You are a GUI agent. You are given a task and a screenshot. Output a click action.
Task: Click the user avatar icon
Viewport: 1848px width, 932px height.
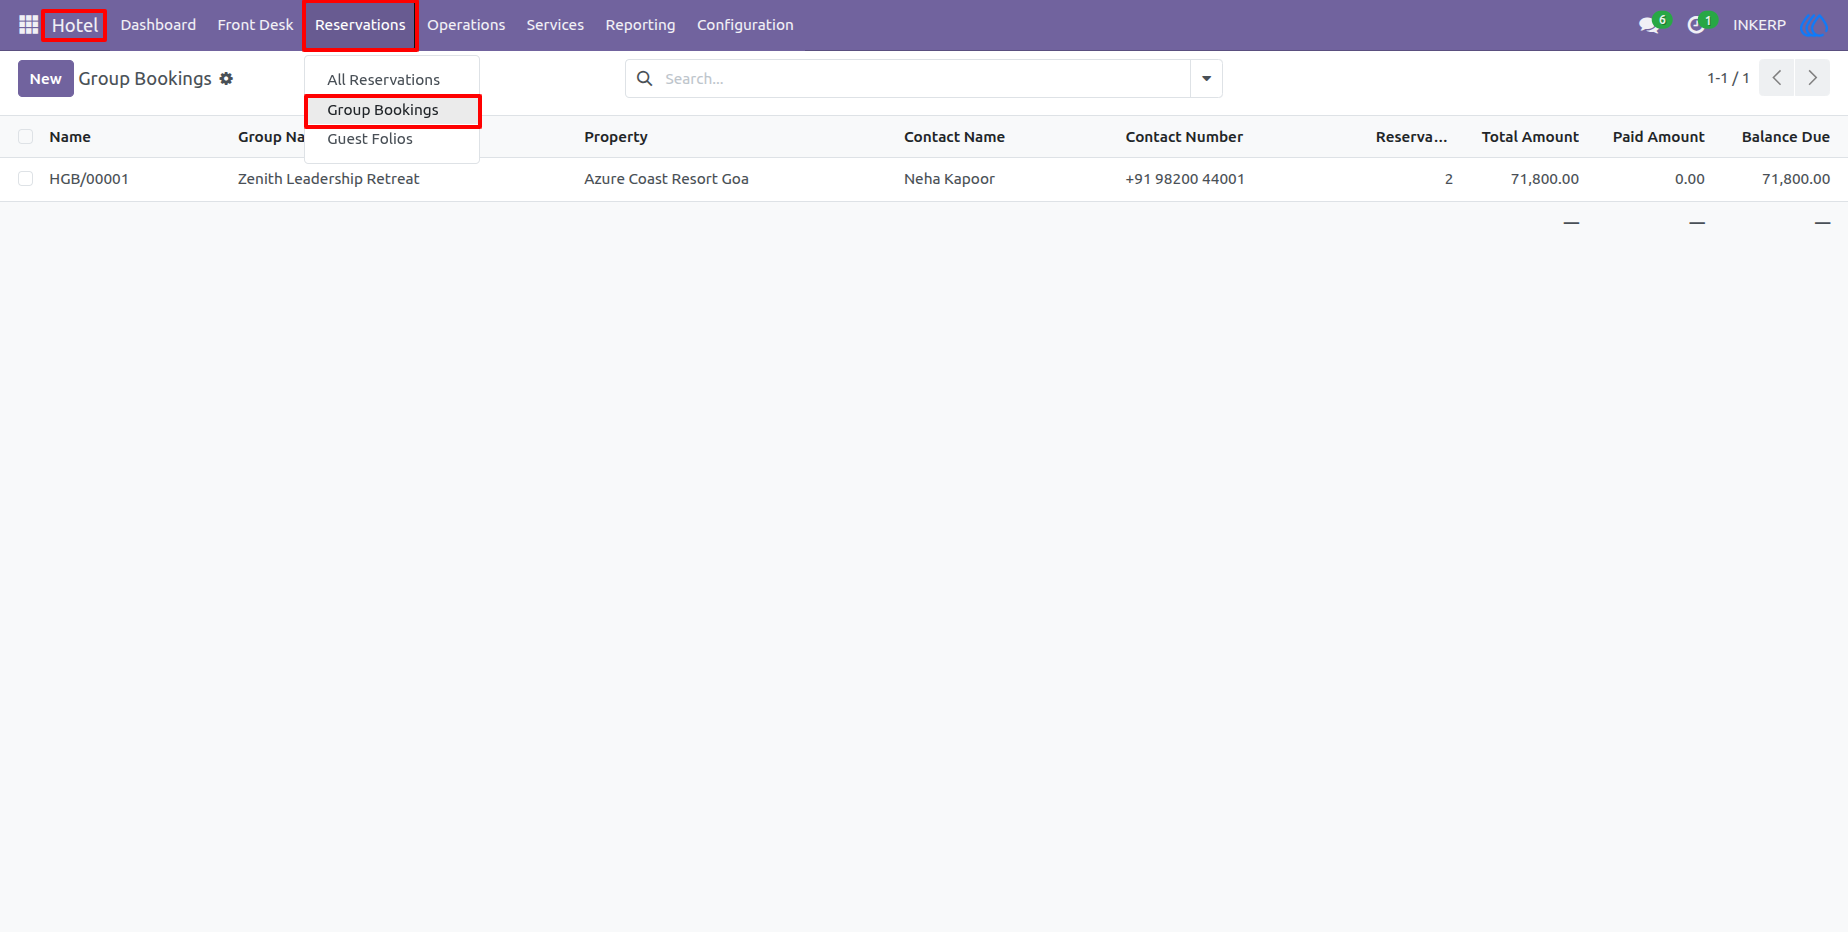1814,25
